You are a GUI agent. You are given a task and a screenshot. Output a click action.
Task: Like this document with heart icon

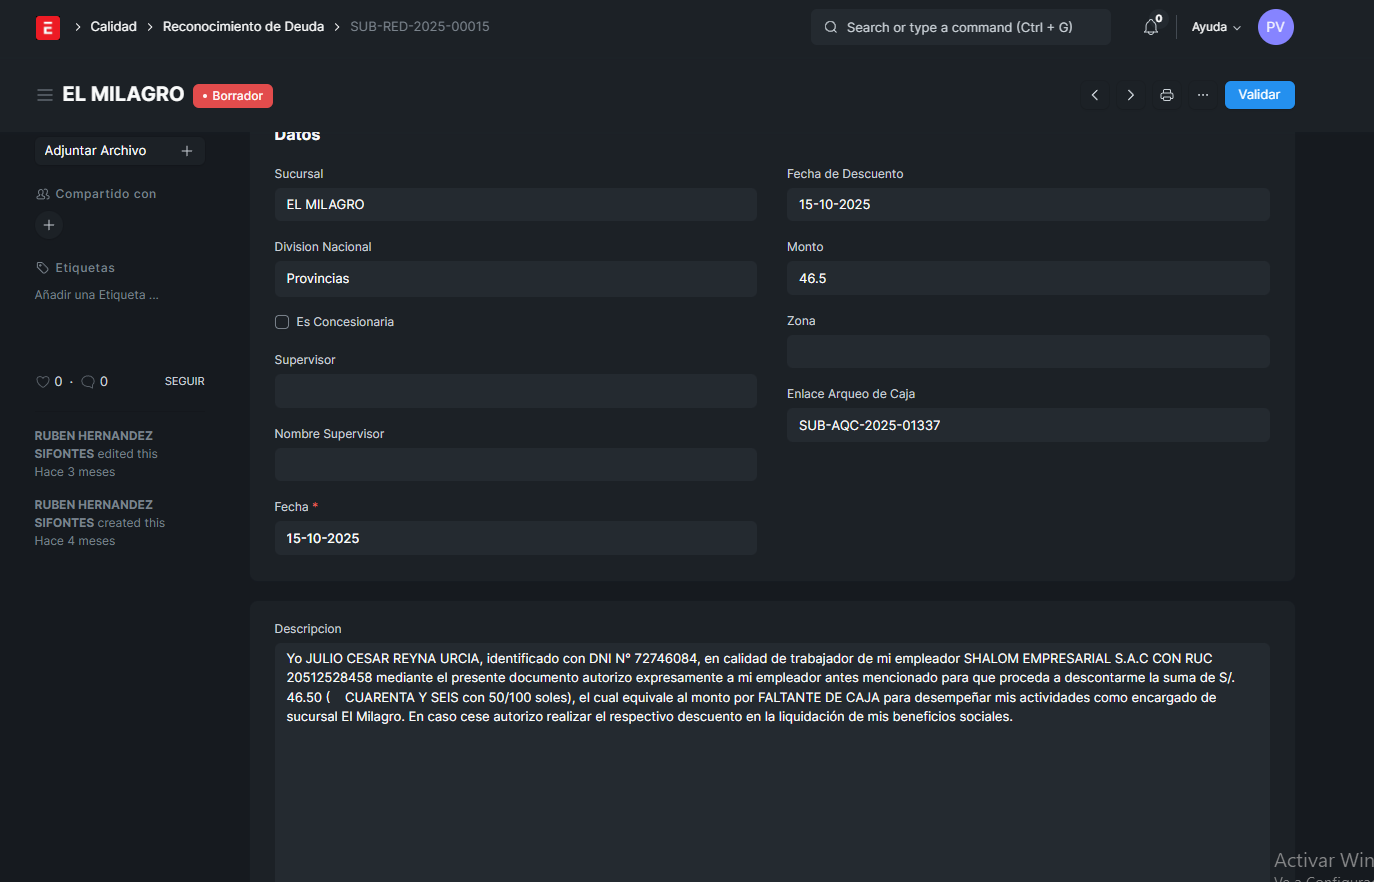43,382
